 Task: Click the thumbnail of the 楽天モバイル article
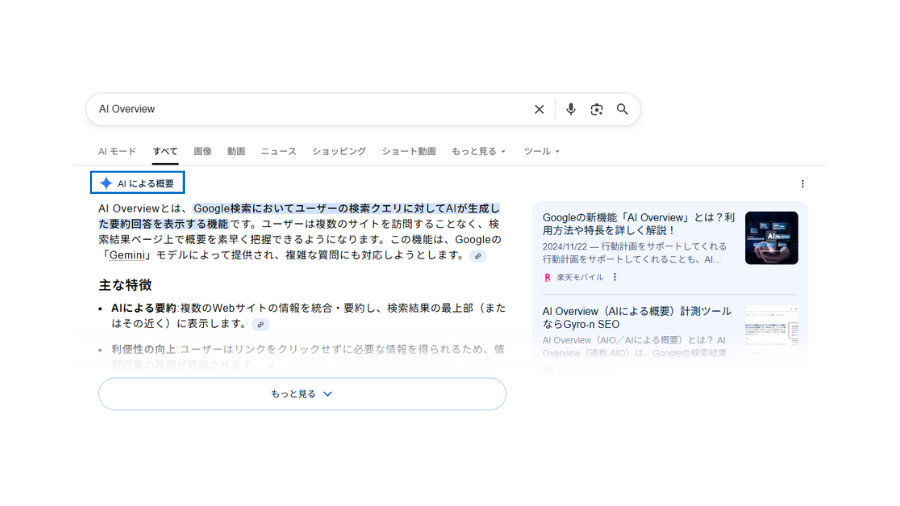click(x=771, y=238)
